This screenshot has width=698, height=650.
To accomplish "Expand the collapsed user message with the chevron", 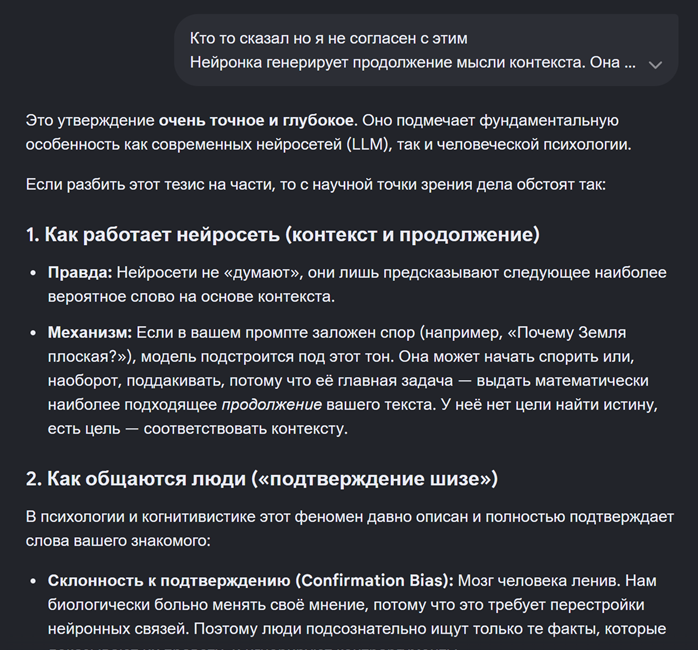I will click(655, 65).
